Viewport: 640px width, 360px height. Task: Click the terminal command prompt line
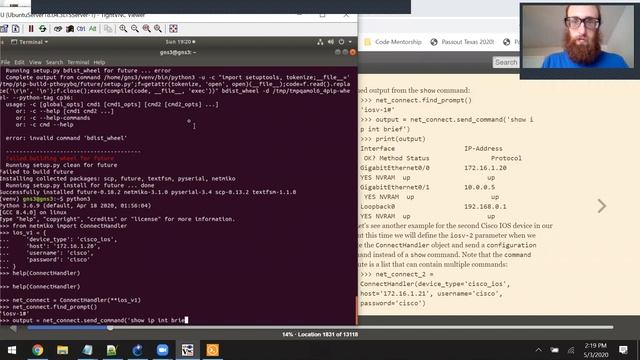point(178,320)
